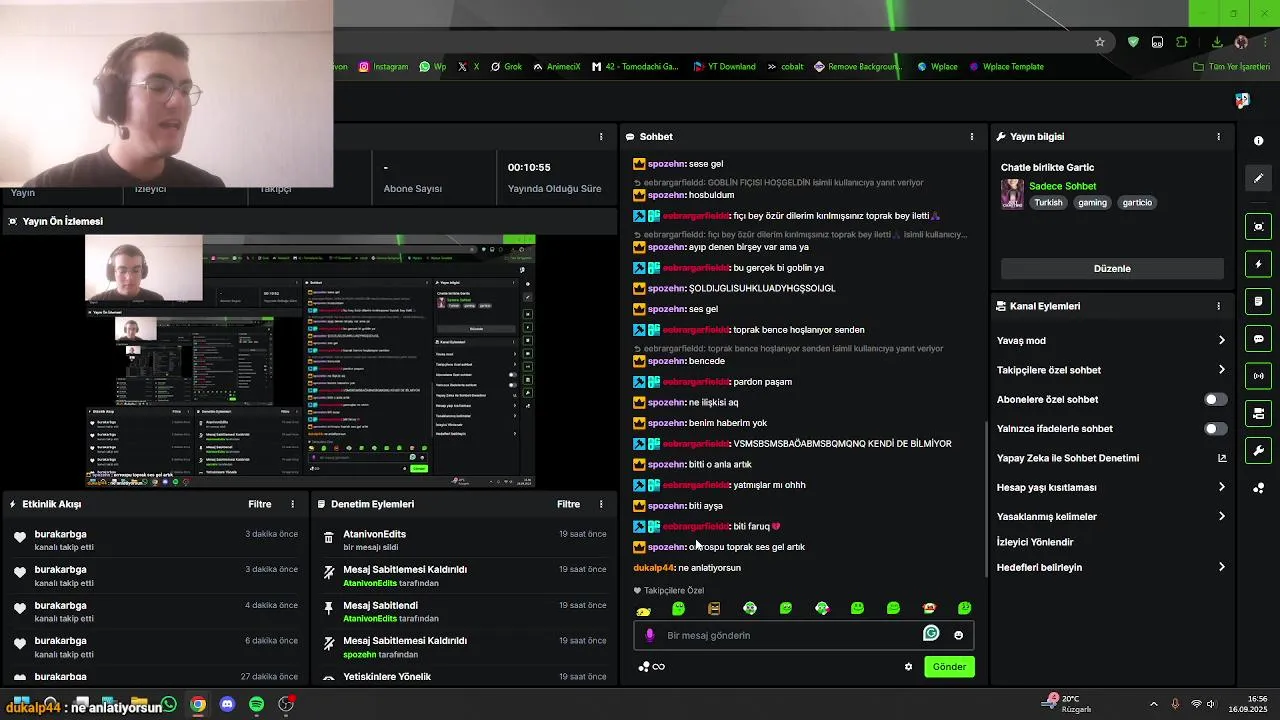Open Spotify from the taskbar

[256, 704]
